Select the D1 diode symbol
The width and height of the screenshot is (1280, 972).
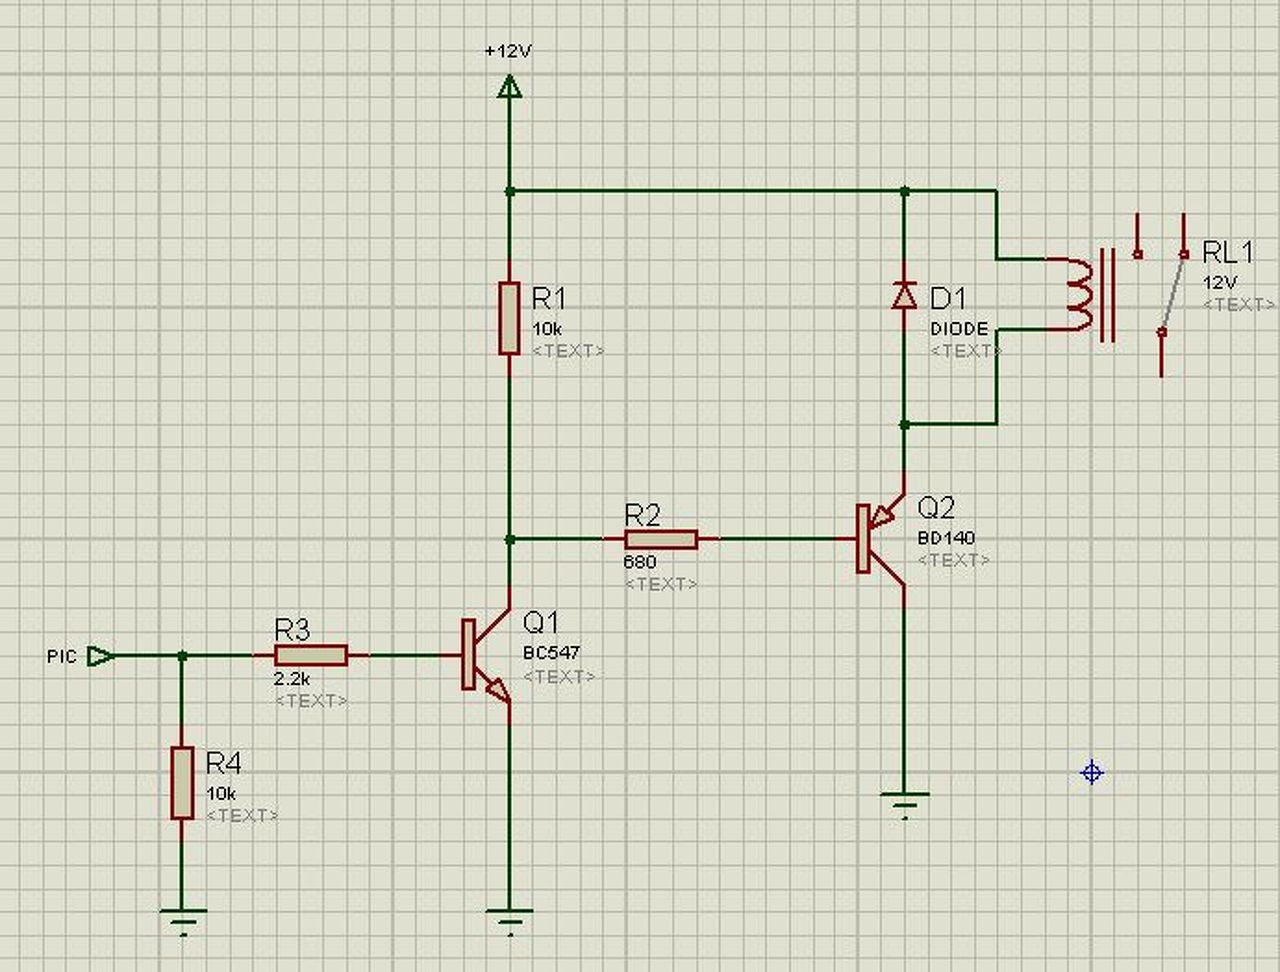pyautogui.click(x=904, y=295)
